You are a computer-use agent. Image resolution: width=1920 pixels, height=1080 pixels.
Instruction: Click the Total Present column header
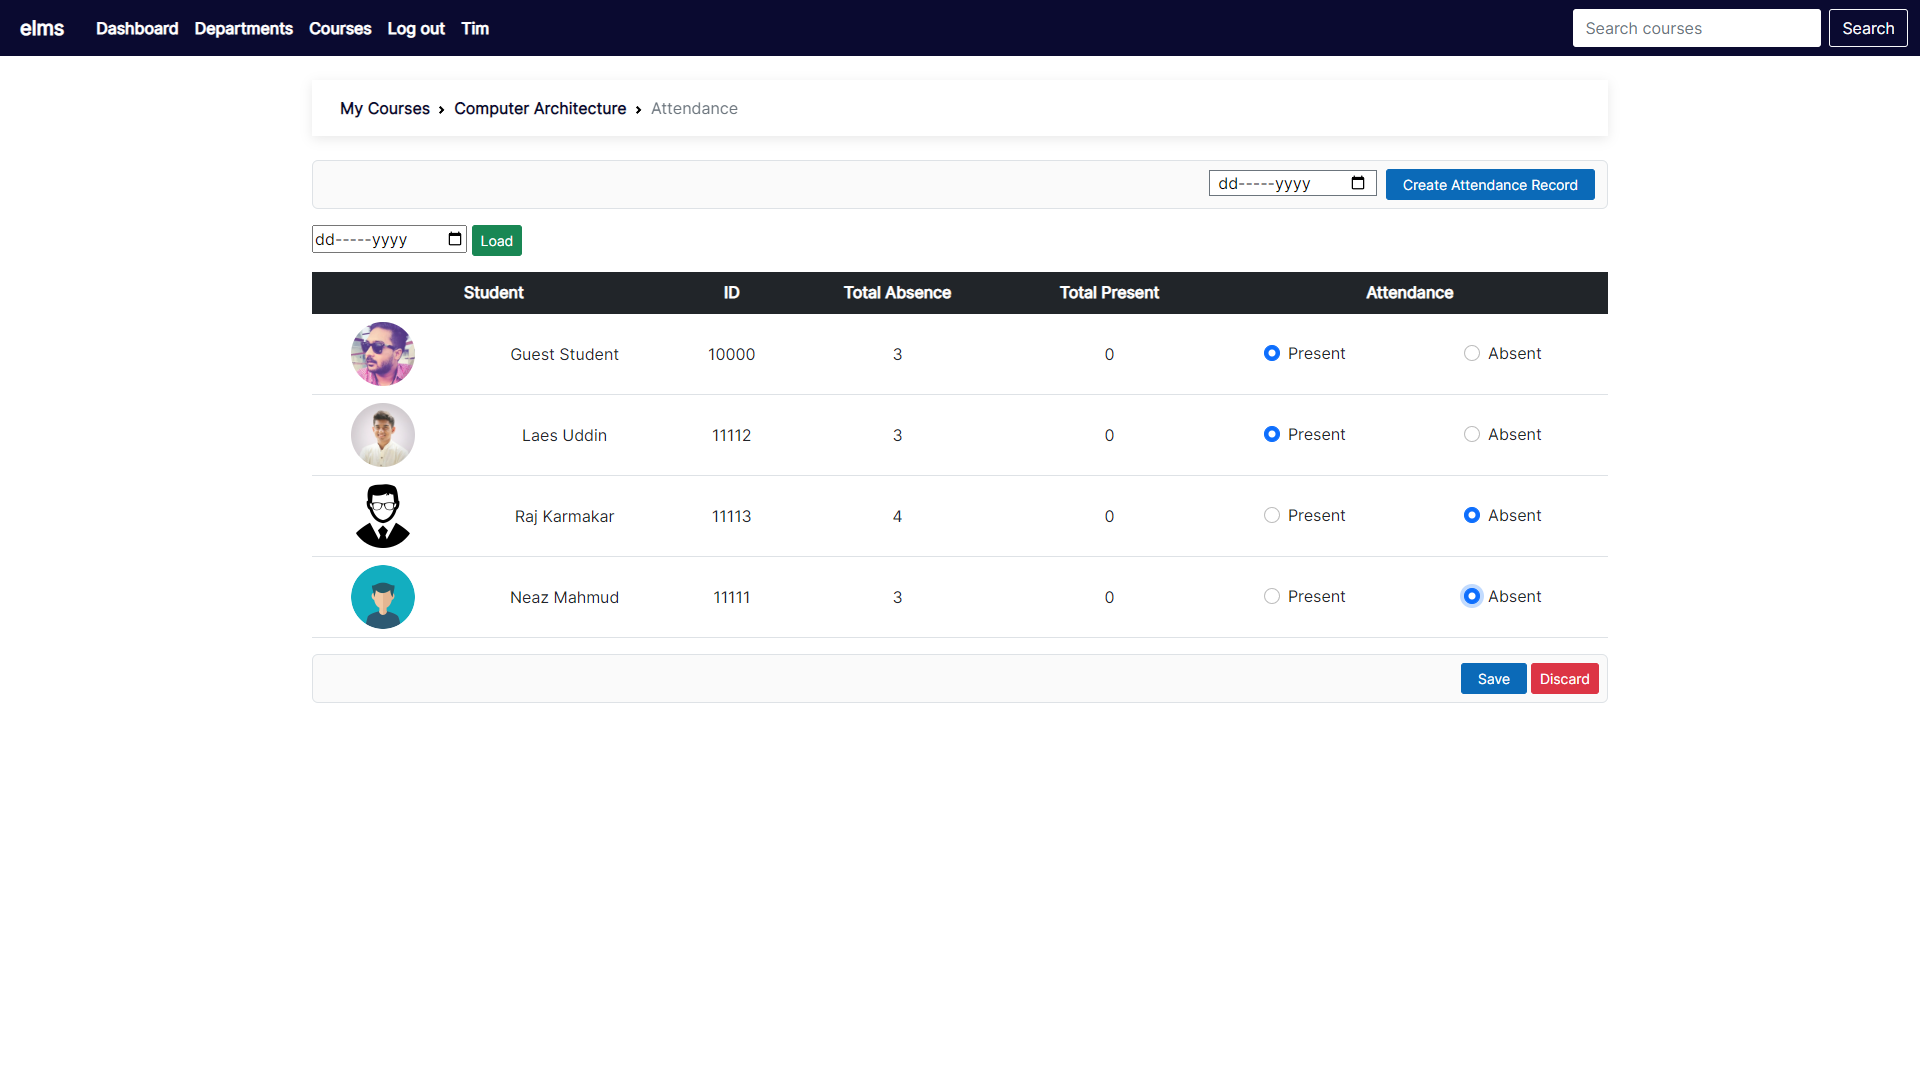(1109, 293)
